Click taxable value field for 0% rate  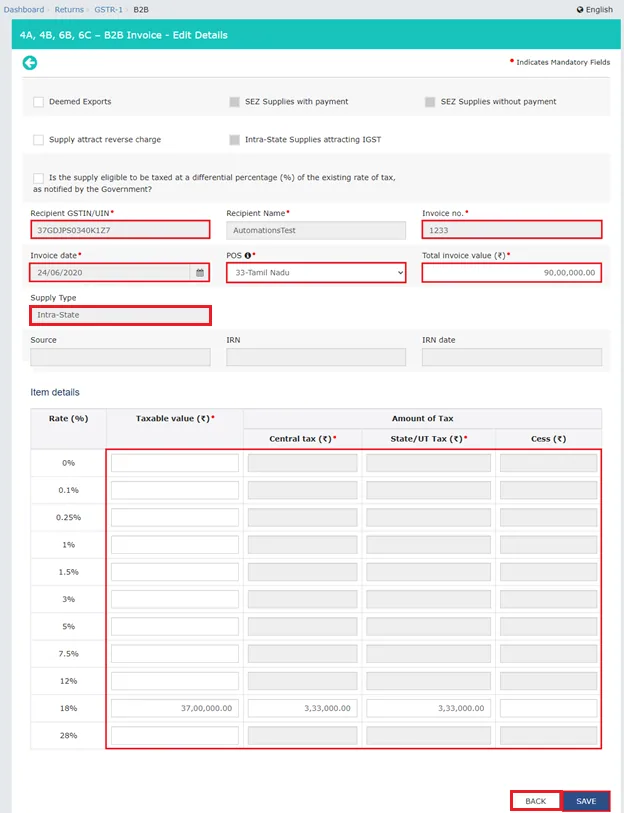pos(175,463)
